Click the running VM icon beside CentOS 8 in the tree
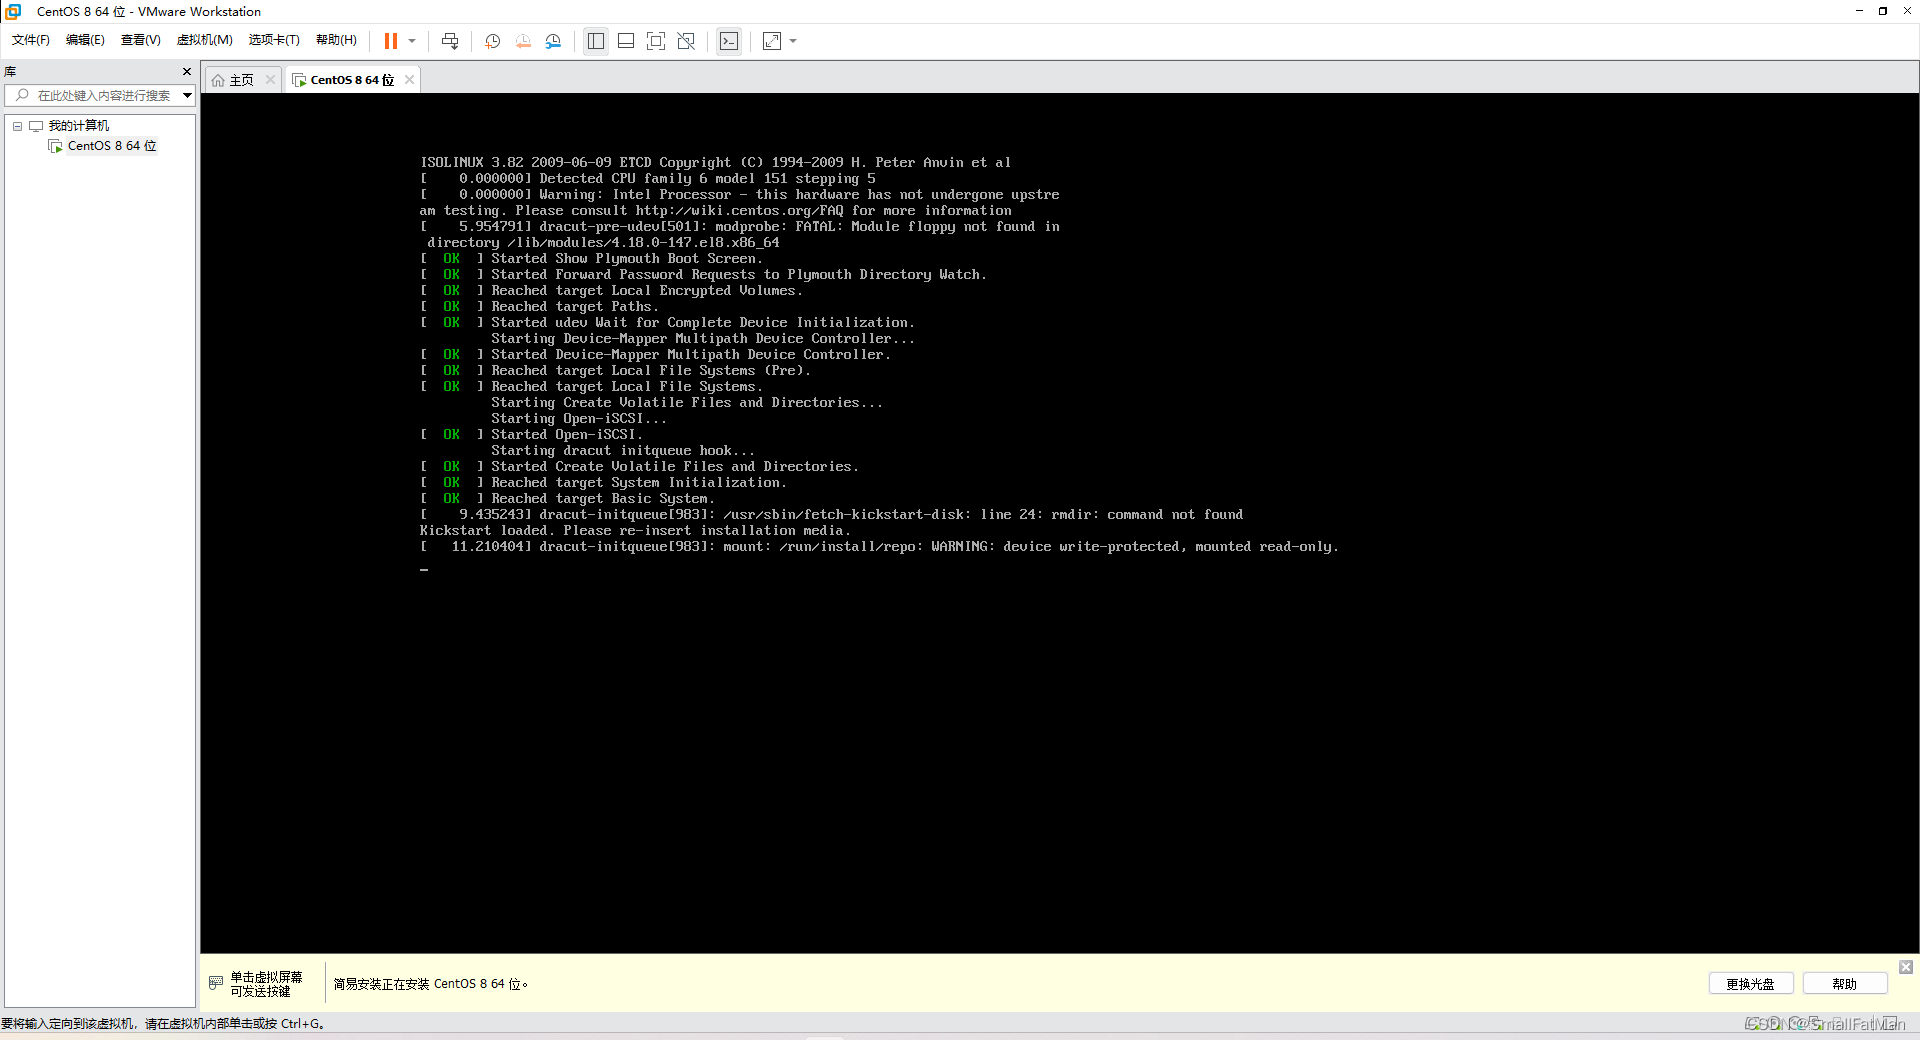The image size is (1920, 1040). click(x=55, y=146)
